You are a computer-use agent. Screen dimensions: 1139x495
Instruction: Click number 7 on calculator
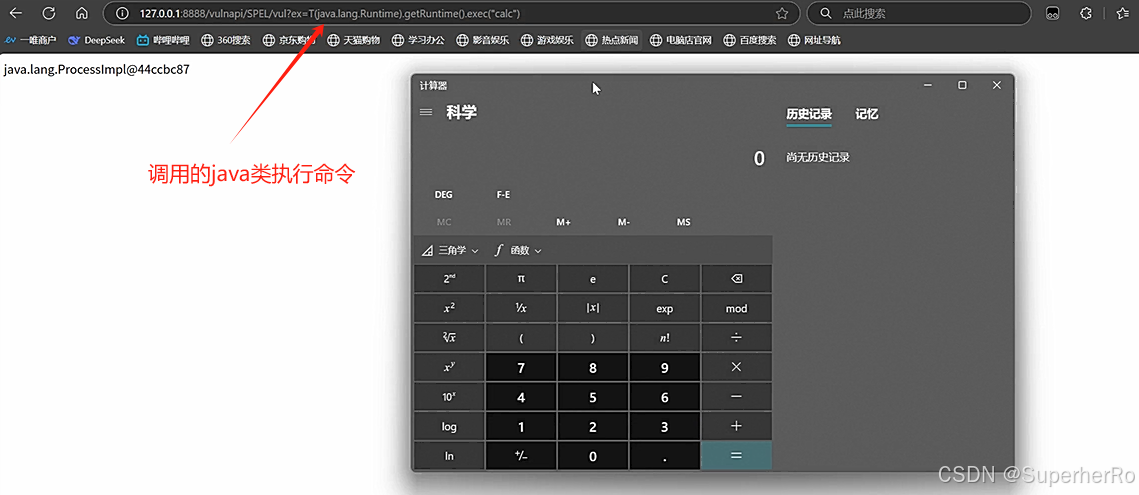click(x=521, y=368)
